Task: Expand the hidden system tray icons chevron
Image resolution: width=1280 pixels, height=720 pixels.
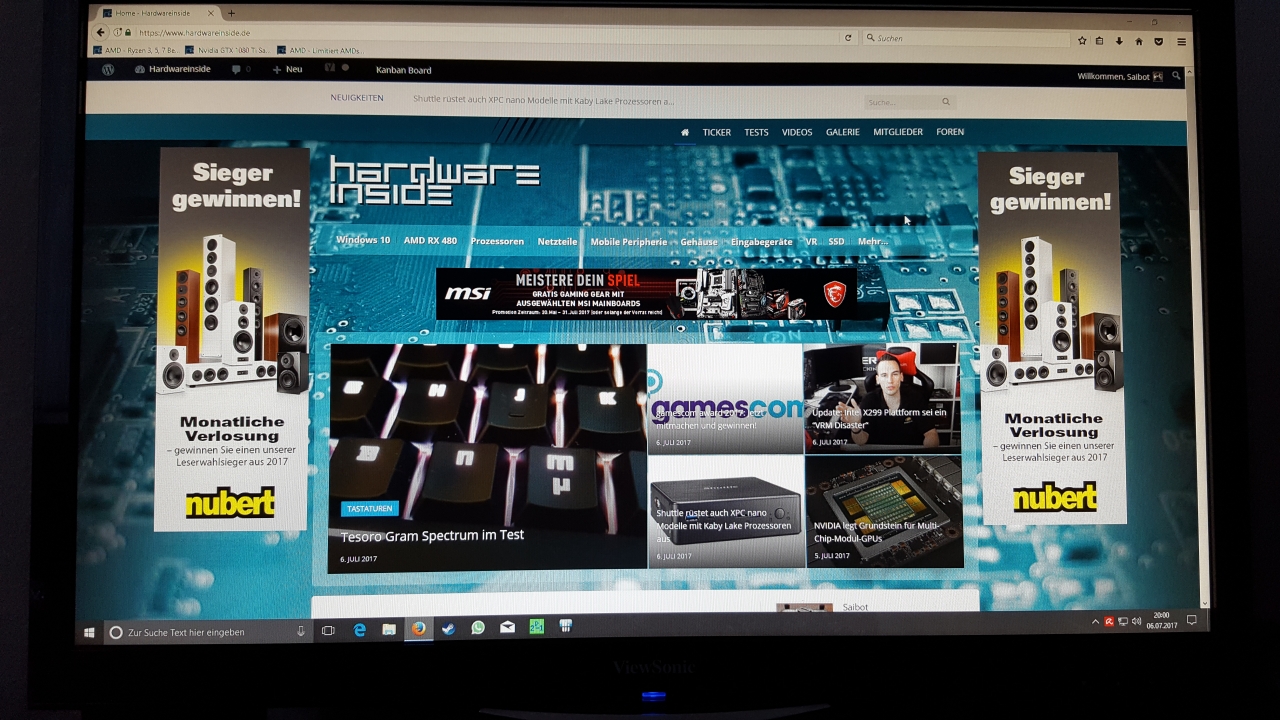Action: coord(1095,622)
